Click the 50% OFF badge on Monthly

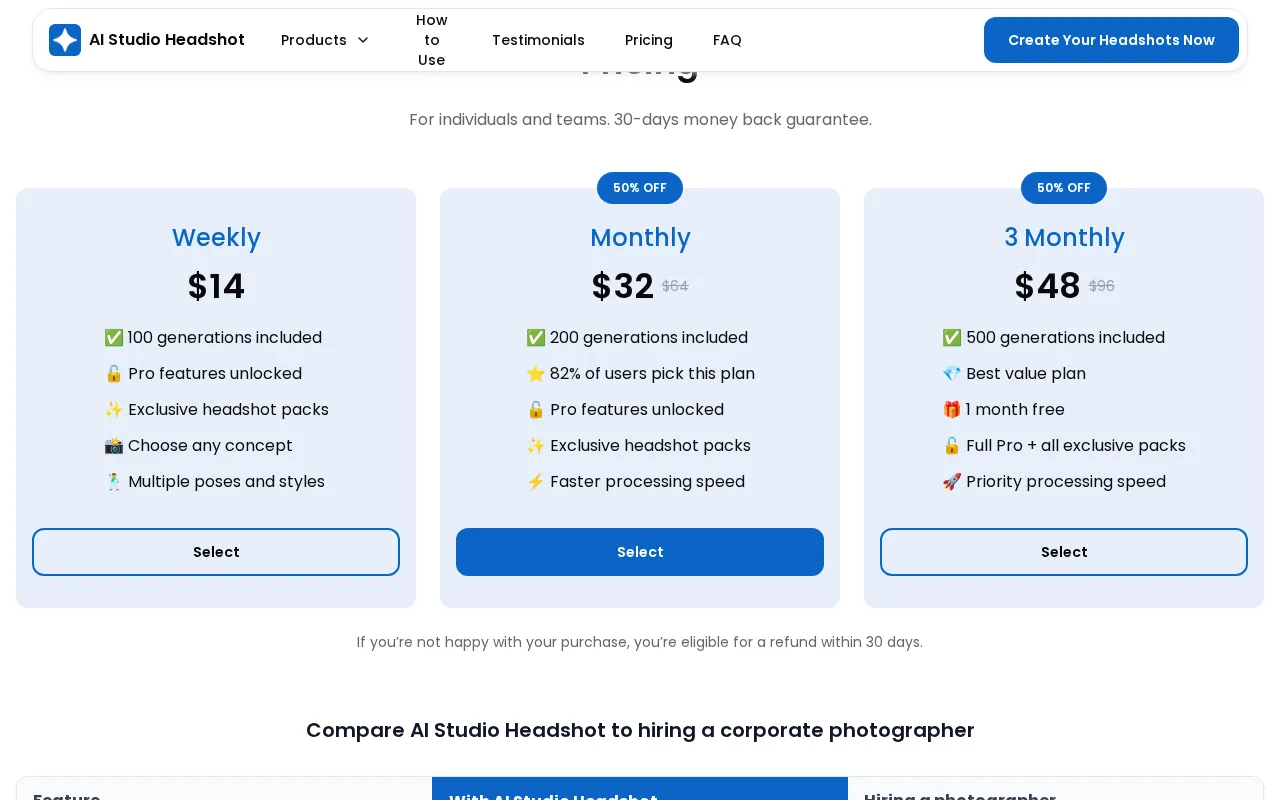(x=640, y=188)
